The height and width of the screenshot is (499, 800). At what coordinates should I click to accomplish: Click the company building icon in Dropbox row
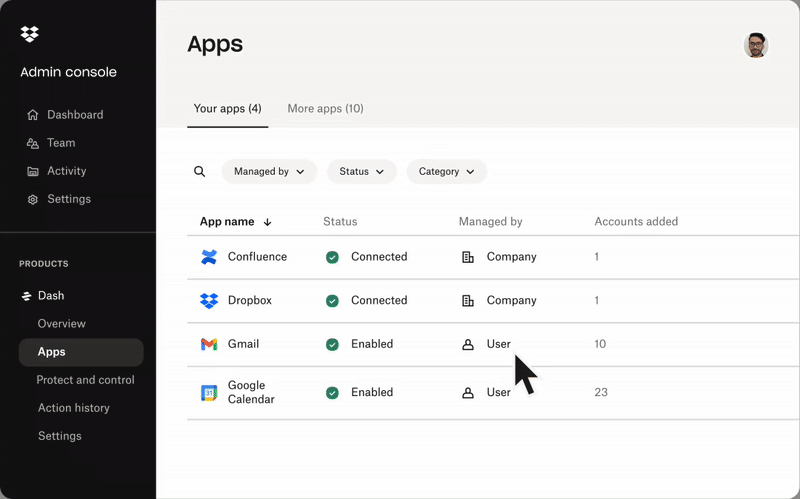coord(468,301)
